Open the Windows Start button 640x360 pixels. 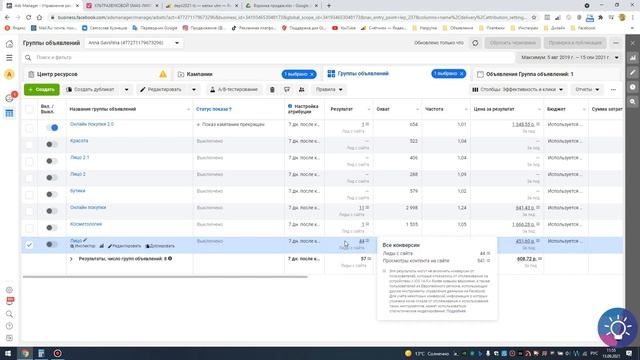pyautogui.click(x=8, y=353)
